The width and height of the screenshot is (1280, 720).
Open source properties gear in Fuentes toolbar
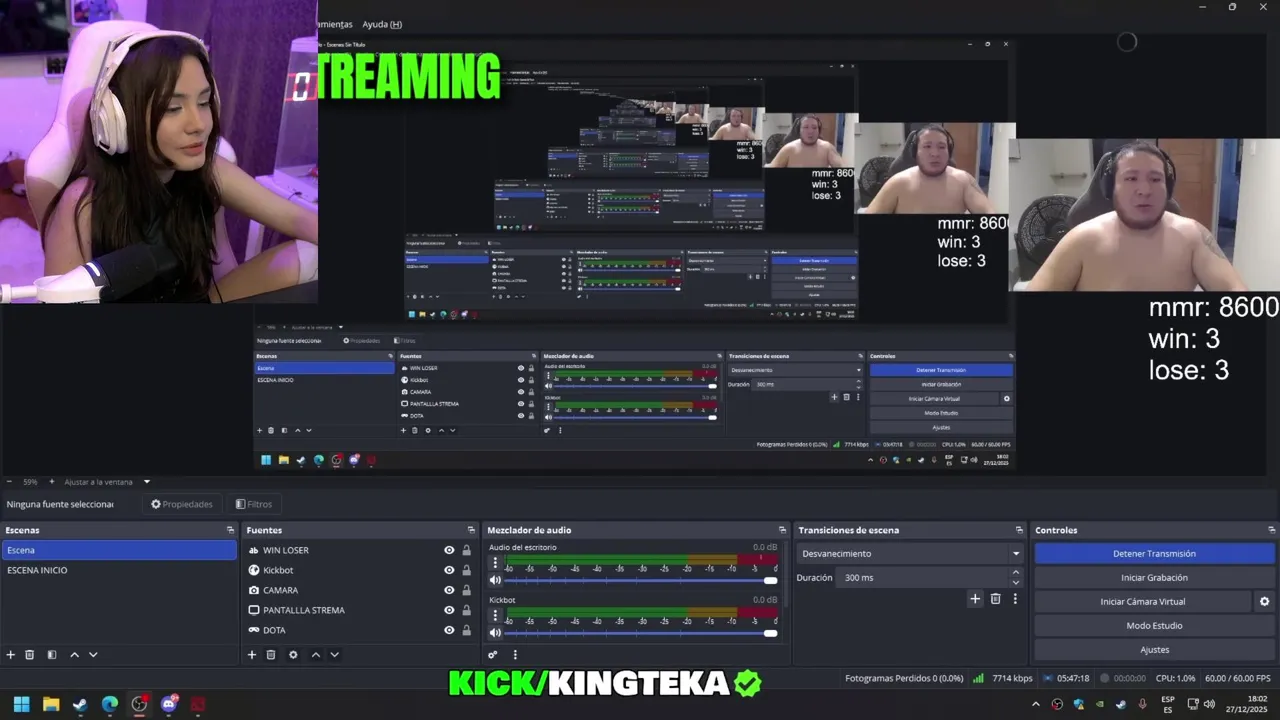coord(293,655)
